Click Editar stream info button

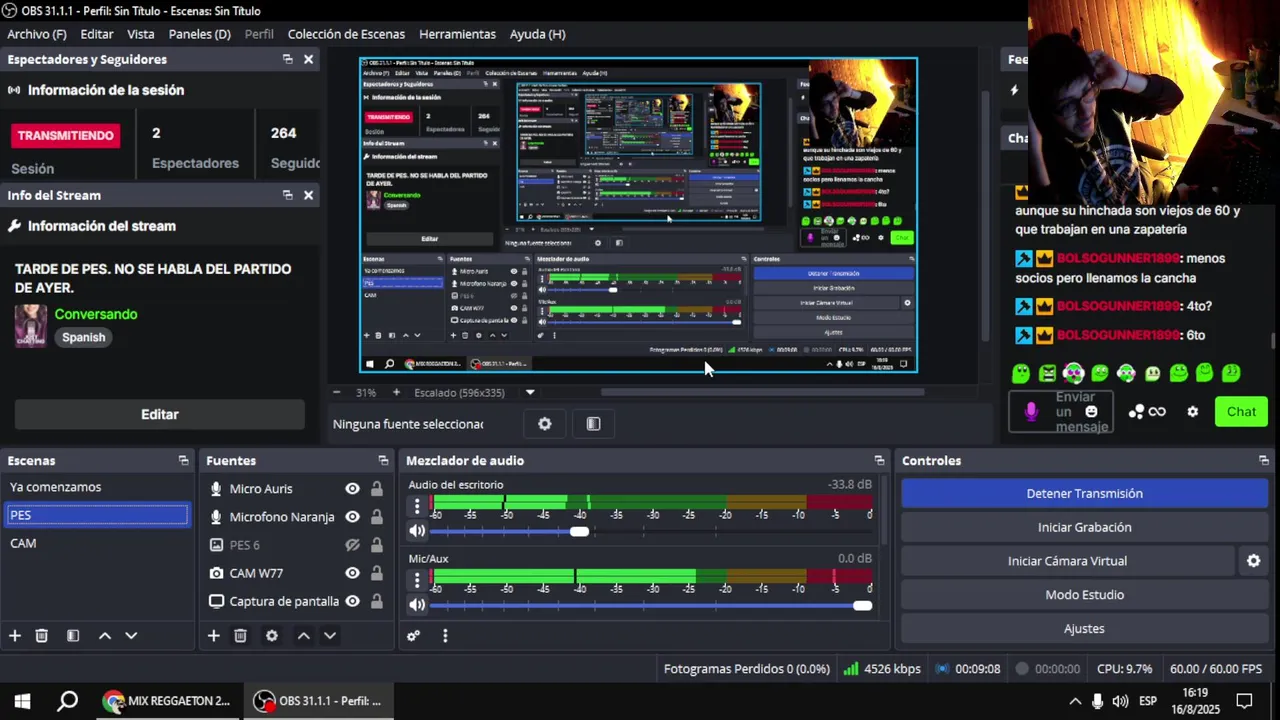(160, 414)
